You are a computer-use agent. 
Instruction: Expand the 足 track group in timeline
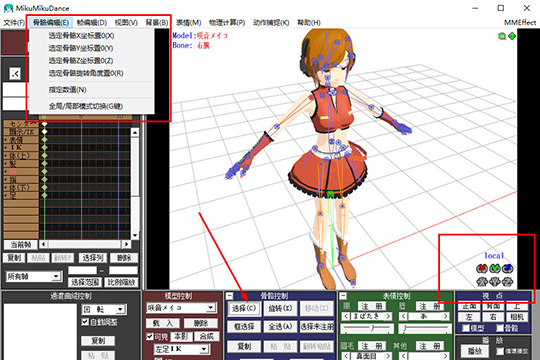6,195
